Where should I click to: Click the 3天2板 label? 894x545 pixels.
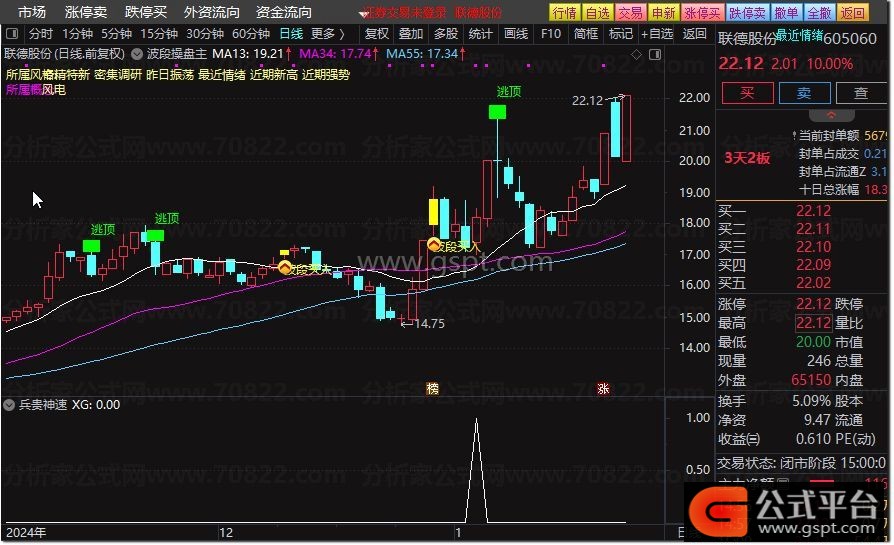tap(747, 158)
